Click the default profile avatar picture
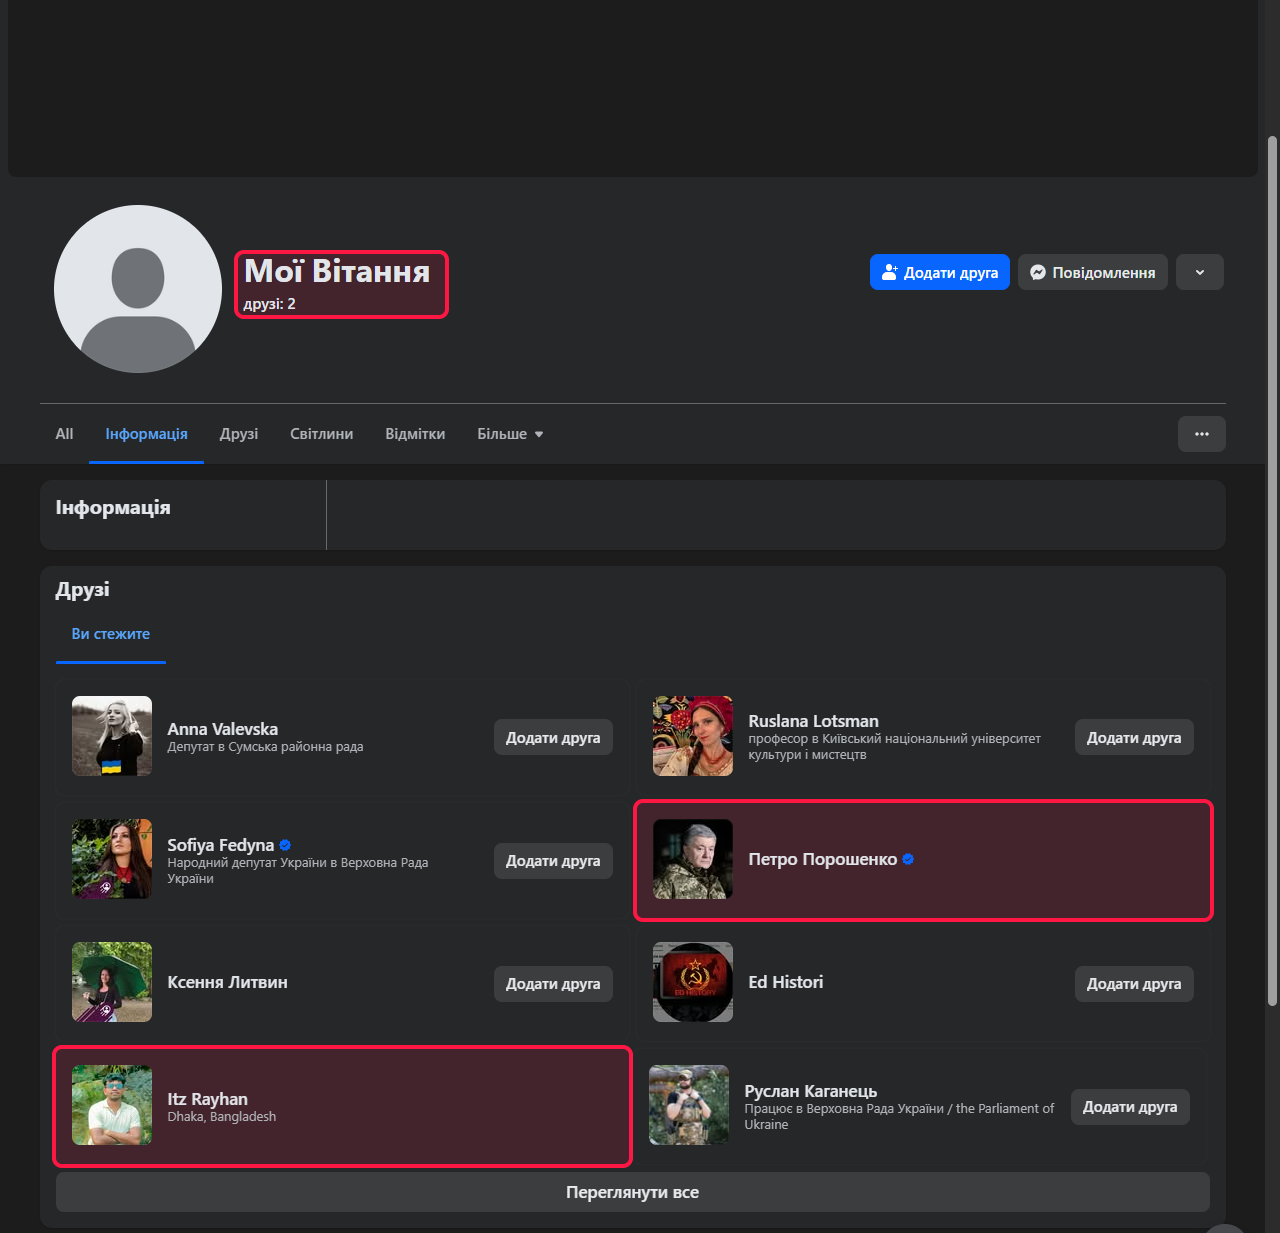This screenshot has width=1280, height=1233. (138, 289)
